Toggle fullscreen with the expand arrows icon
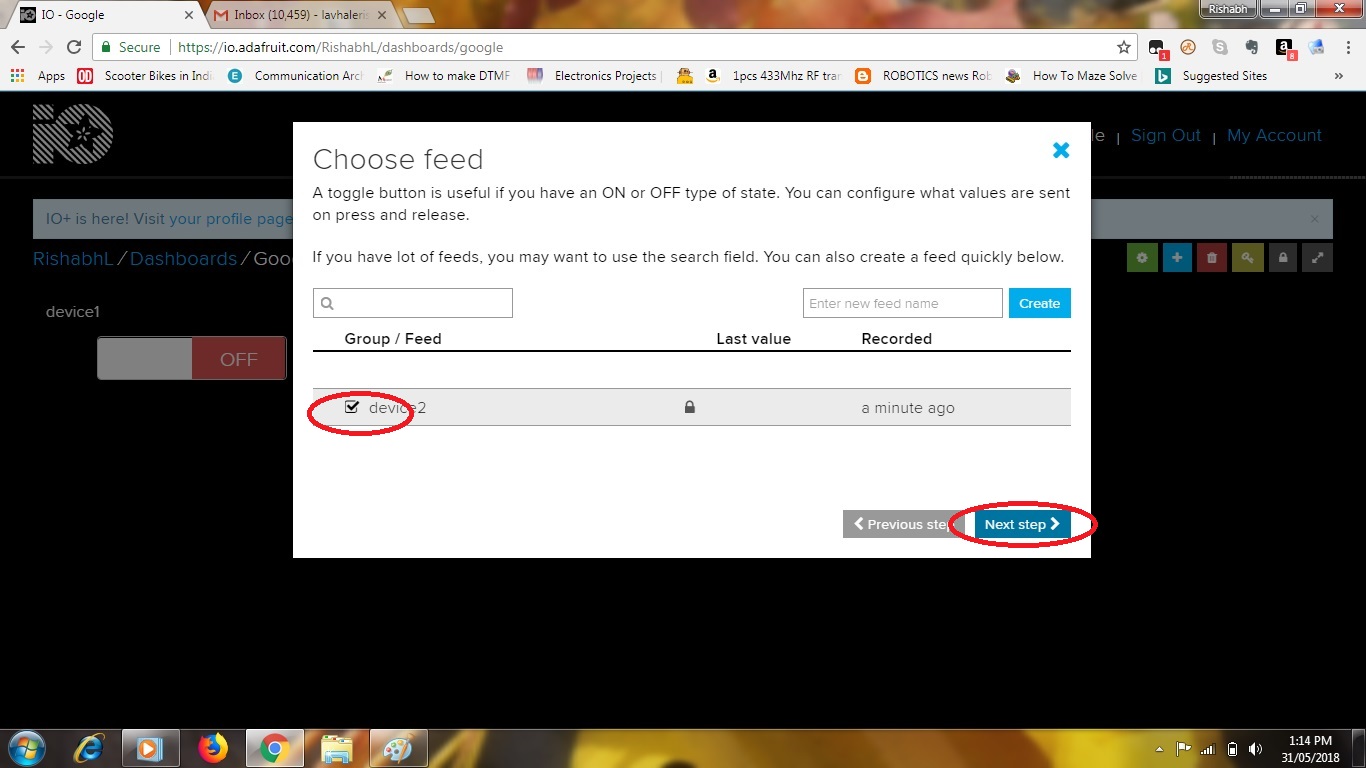The height and width of the screenshot is (768, 1366). (1318, 258)
